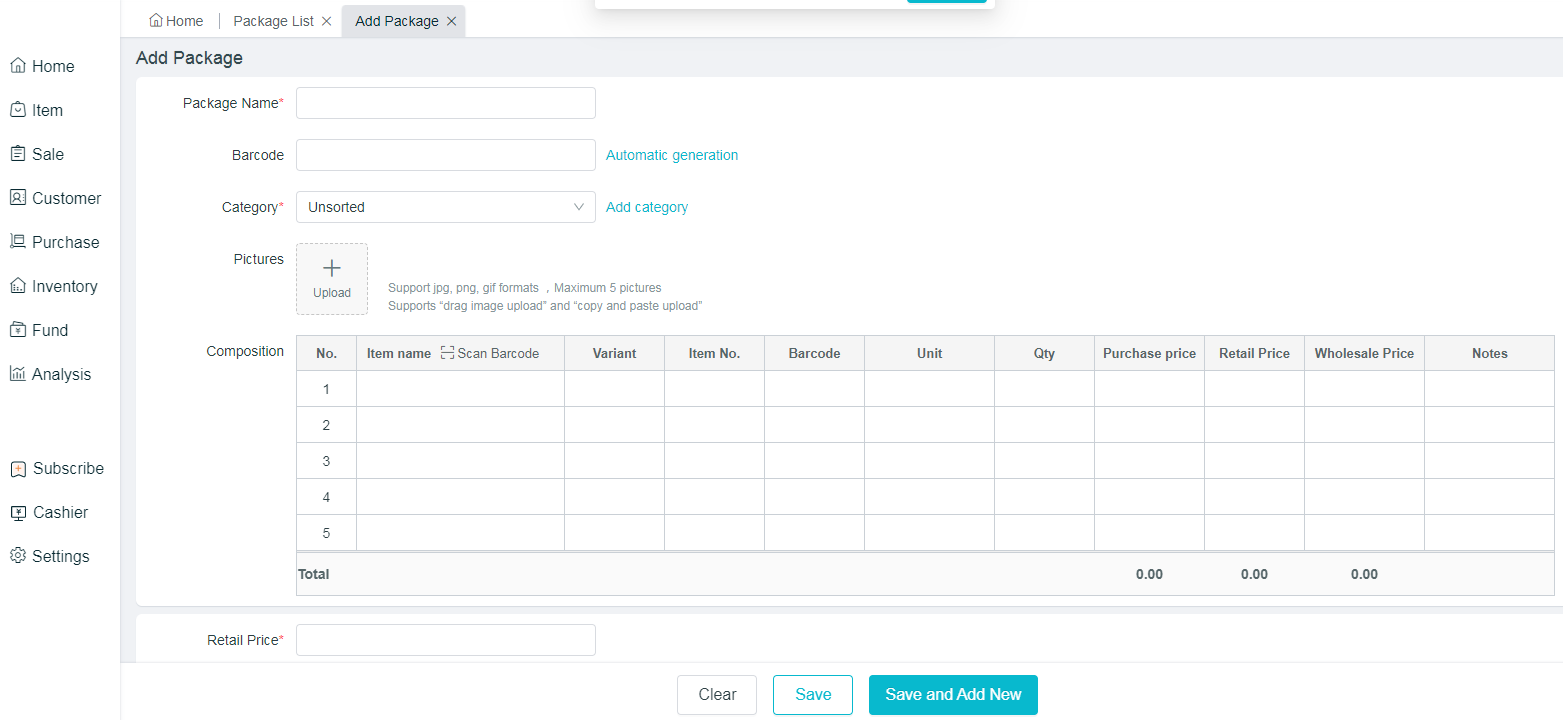
Task: Click the Analysis chart icon
Action: tap(18, 374)
